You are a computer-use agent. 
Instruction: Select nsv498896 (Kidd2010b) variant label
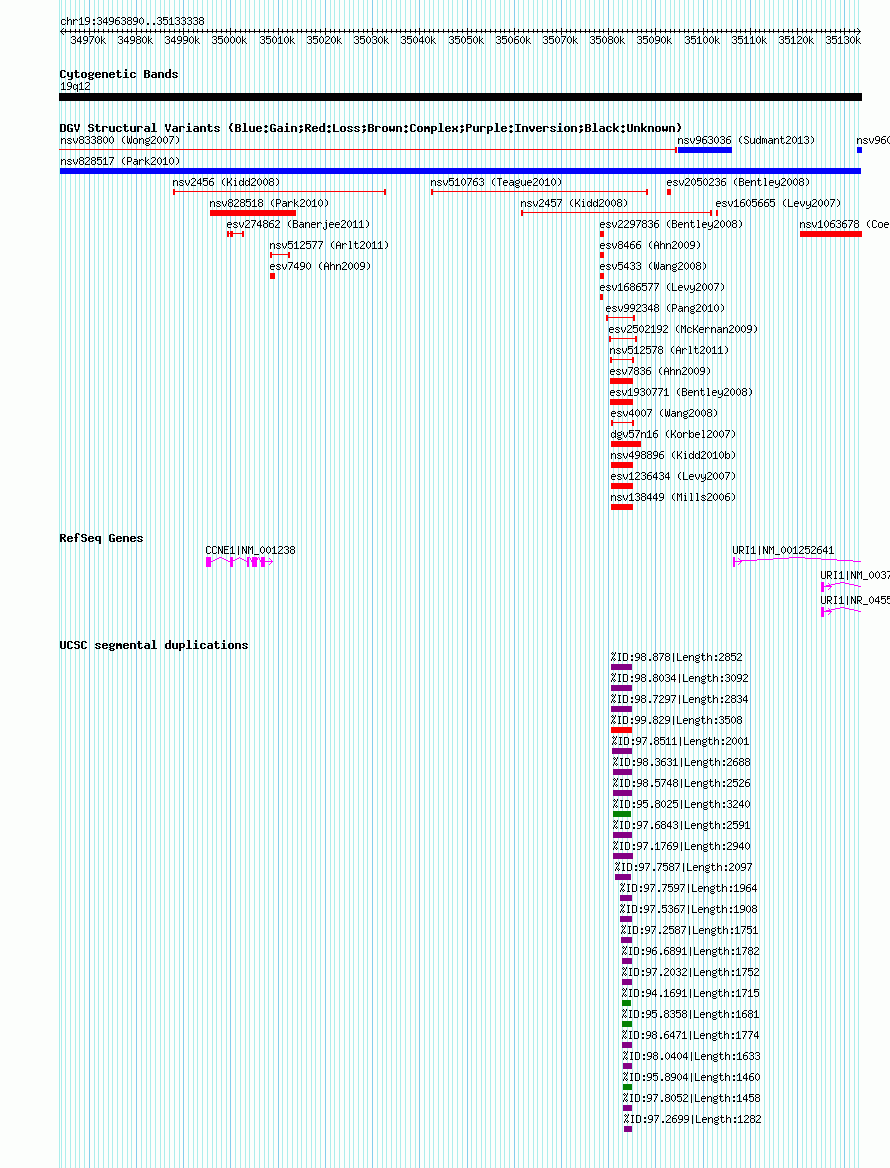pyautogui.click(x=673, y=454)
